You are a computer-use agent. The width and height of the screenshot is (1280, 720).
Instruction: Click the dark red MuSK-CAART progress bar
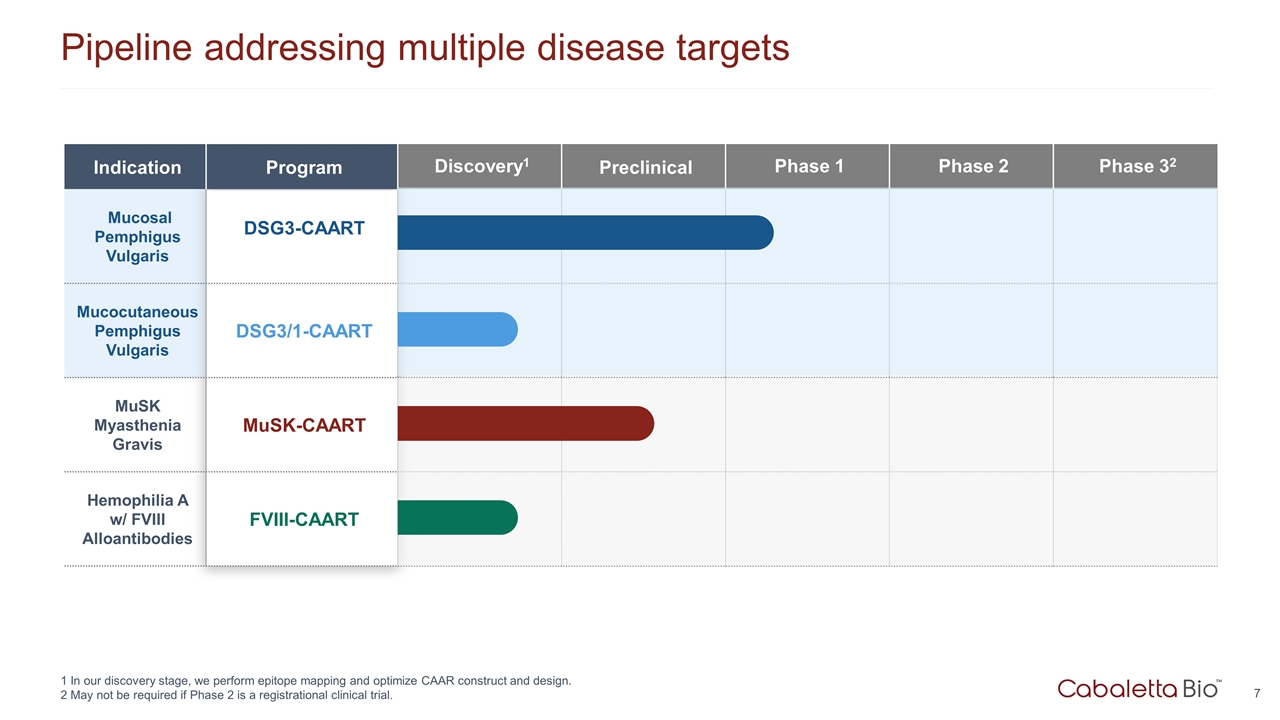tap(525, 424)
